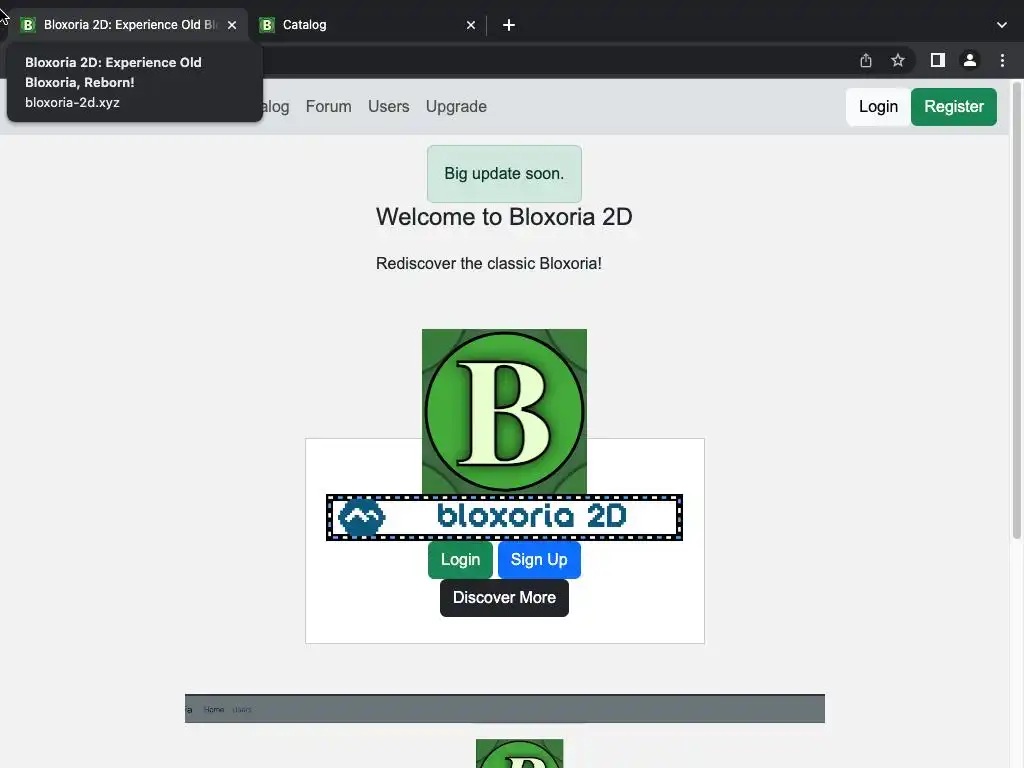1024x768 pixels.
Task: Open the Forum nav link
Action: point(328,106)
